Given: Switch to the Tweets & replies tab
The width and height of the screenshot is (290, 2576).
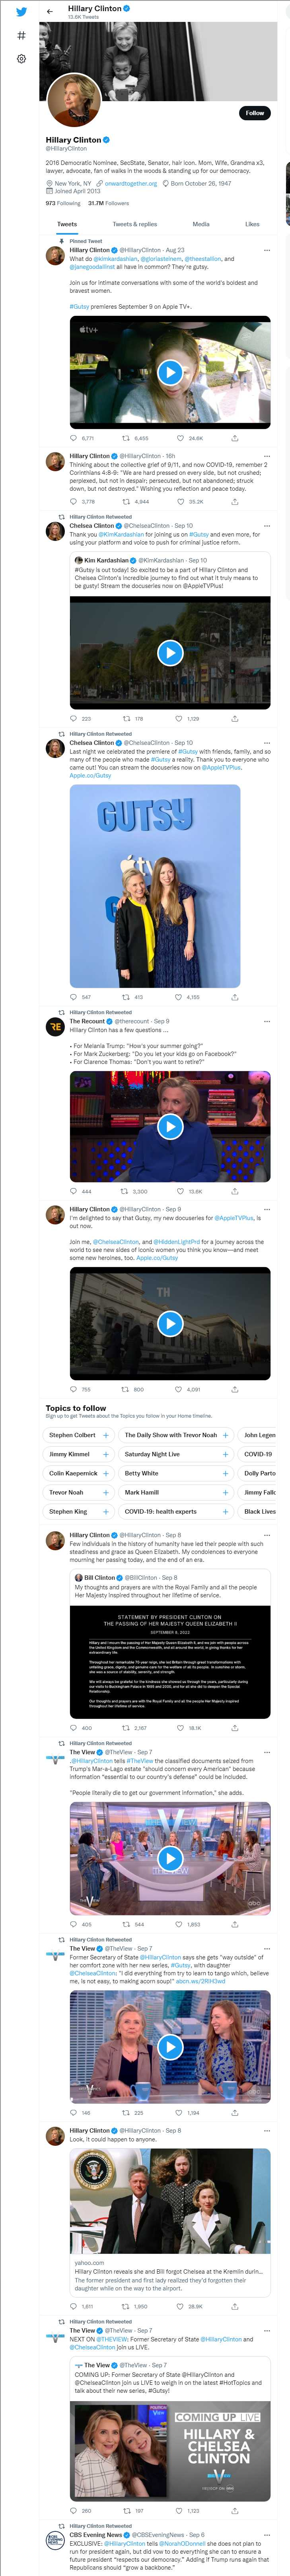Looking at the screenshot, I should click(134, 224).
